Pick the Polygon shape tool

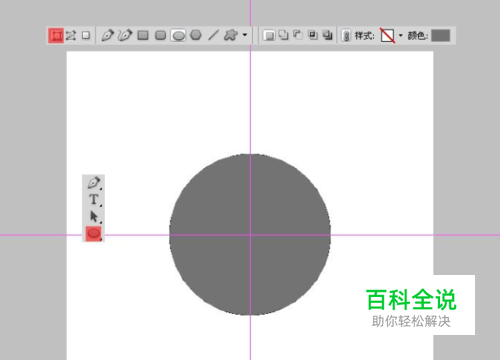tap(196, 35)
